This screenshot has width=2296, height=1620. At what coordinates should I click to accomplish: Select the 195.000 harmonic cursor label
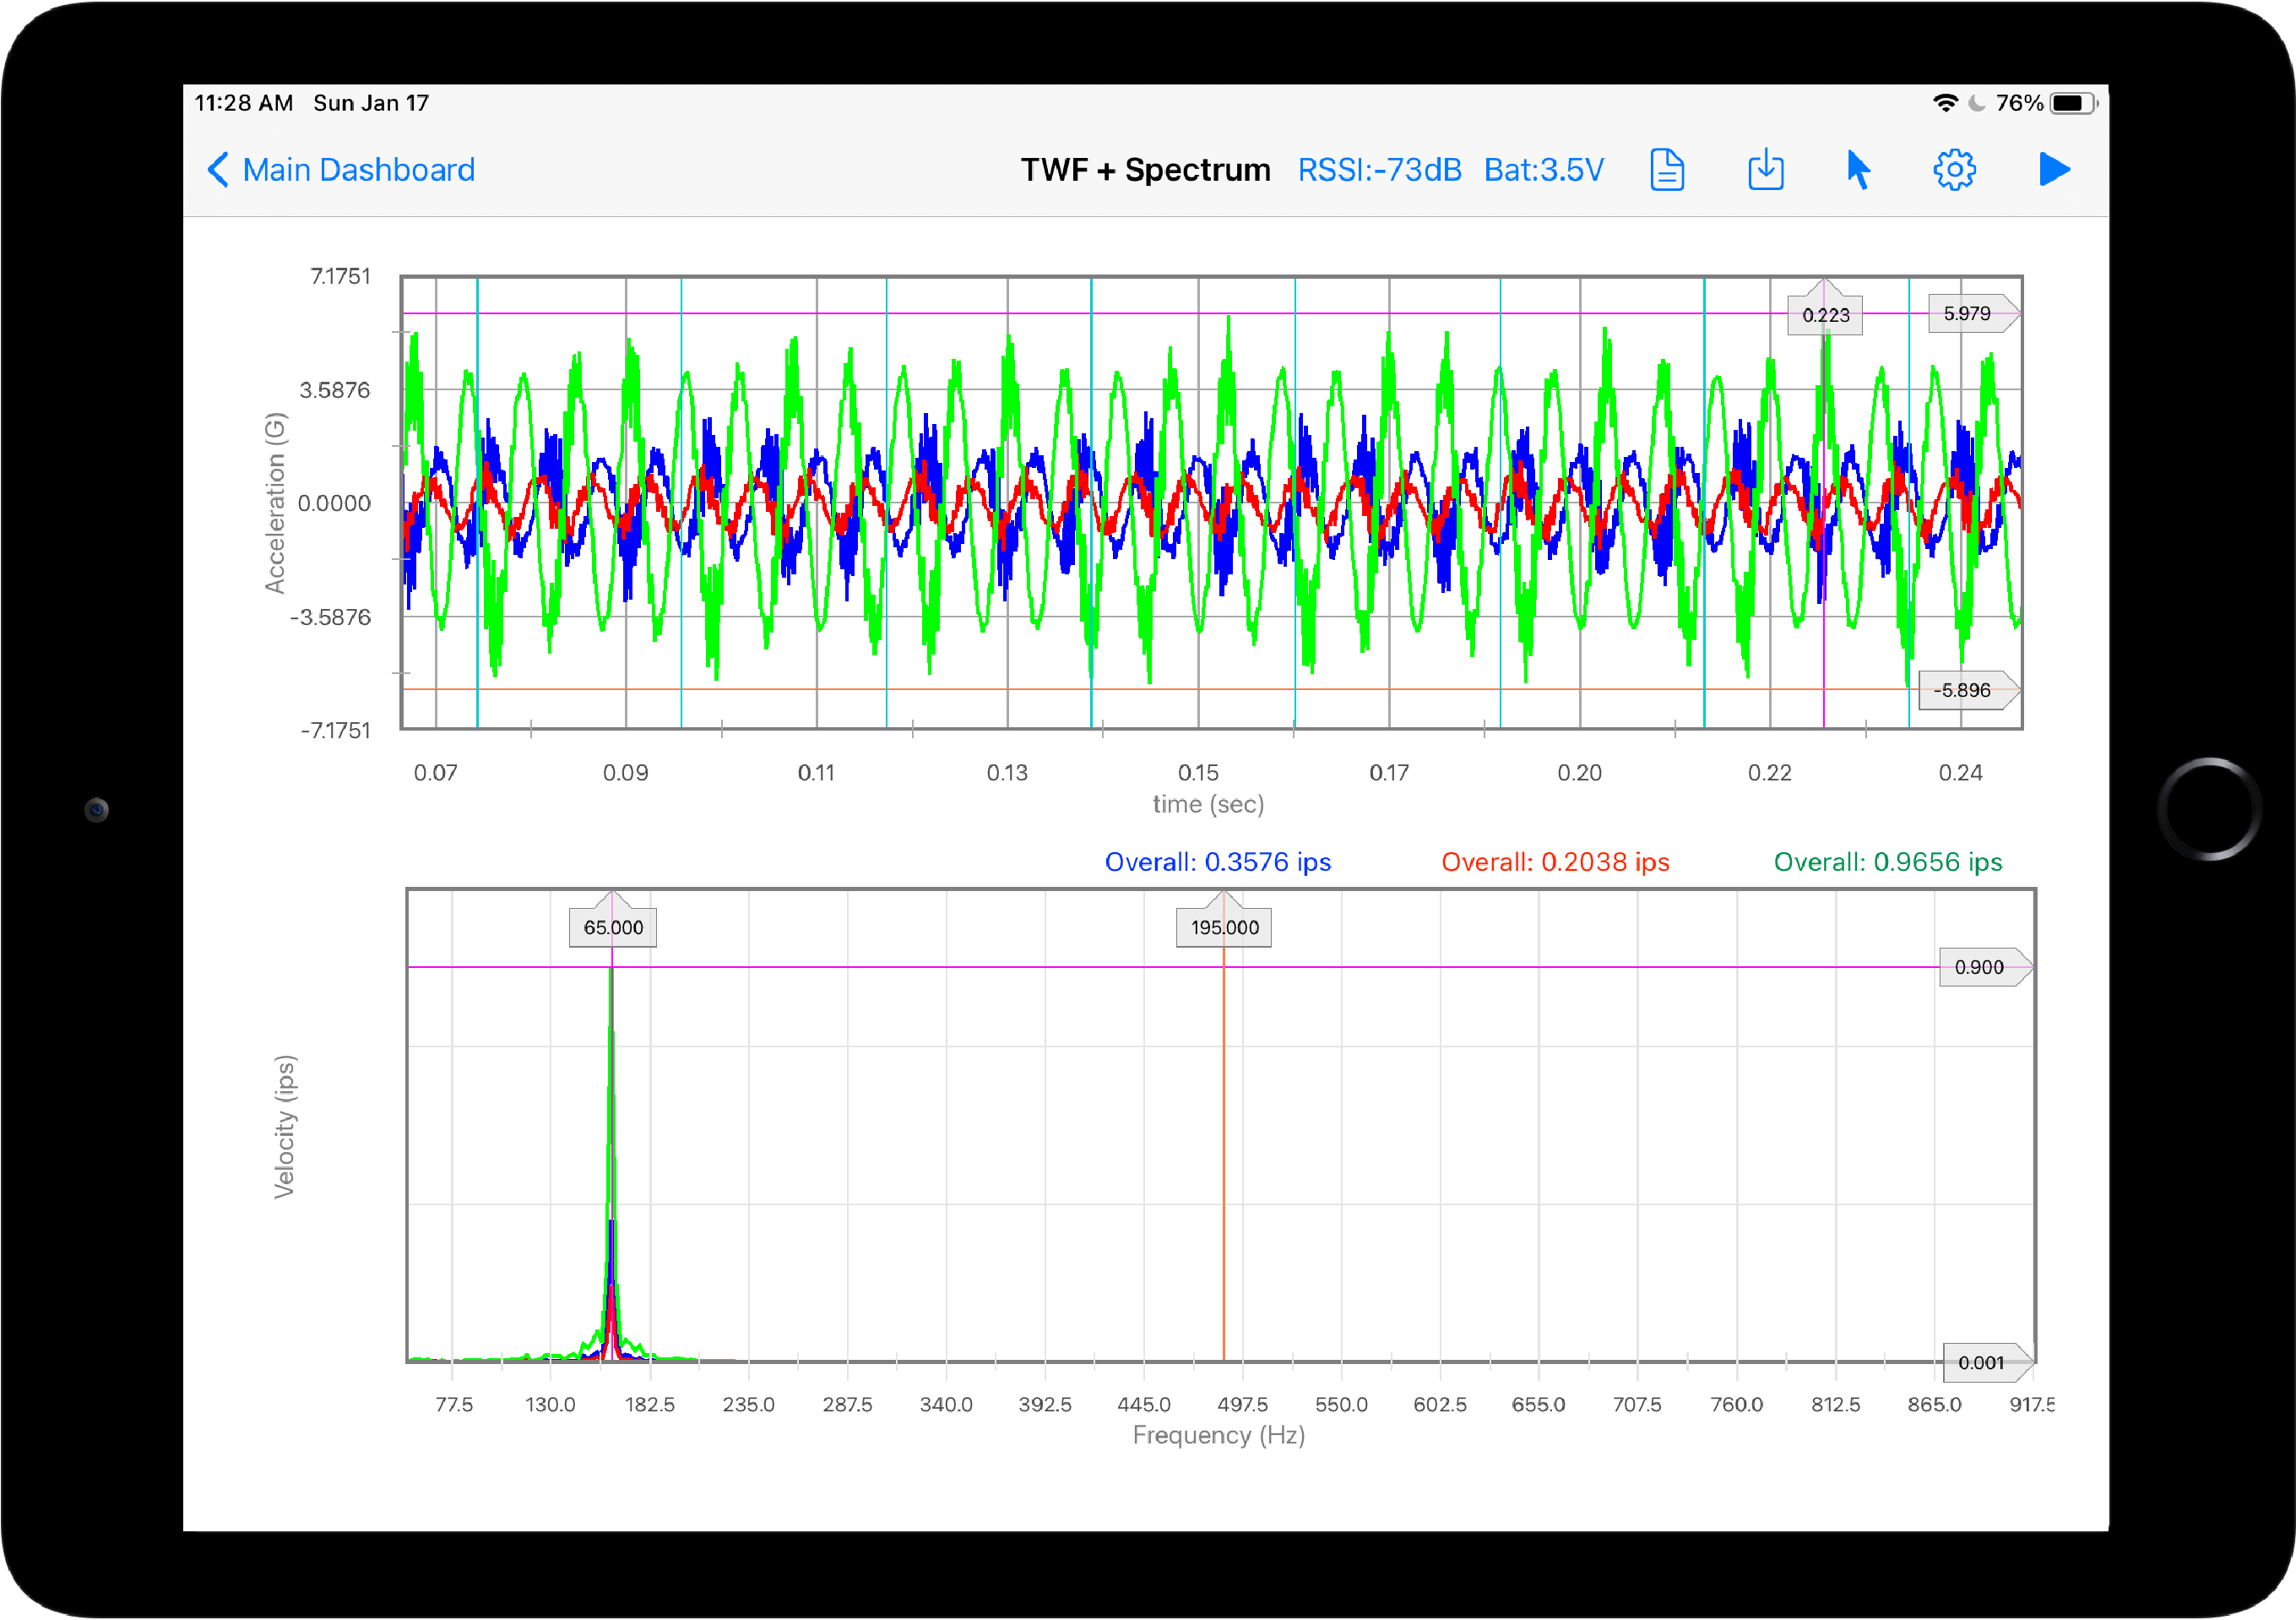point(1224,927)
